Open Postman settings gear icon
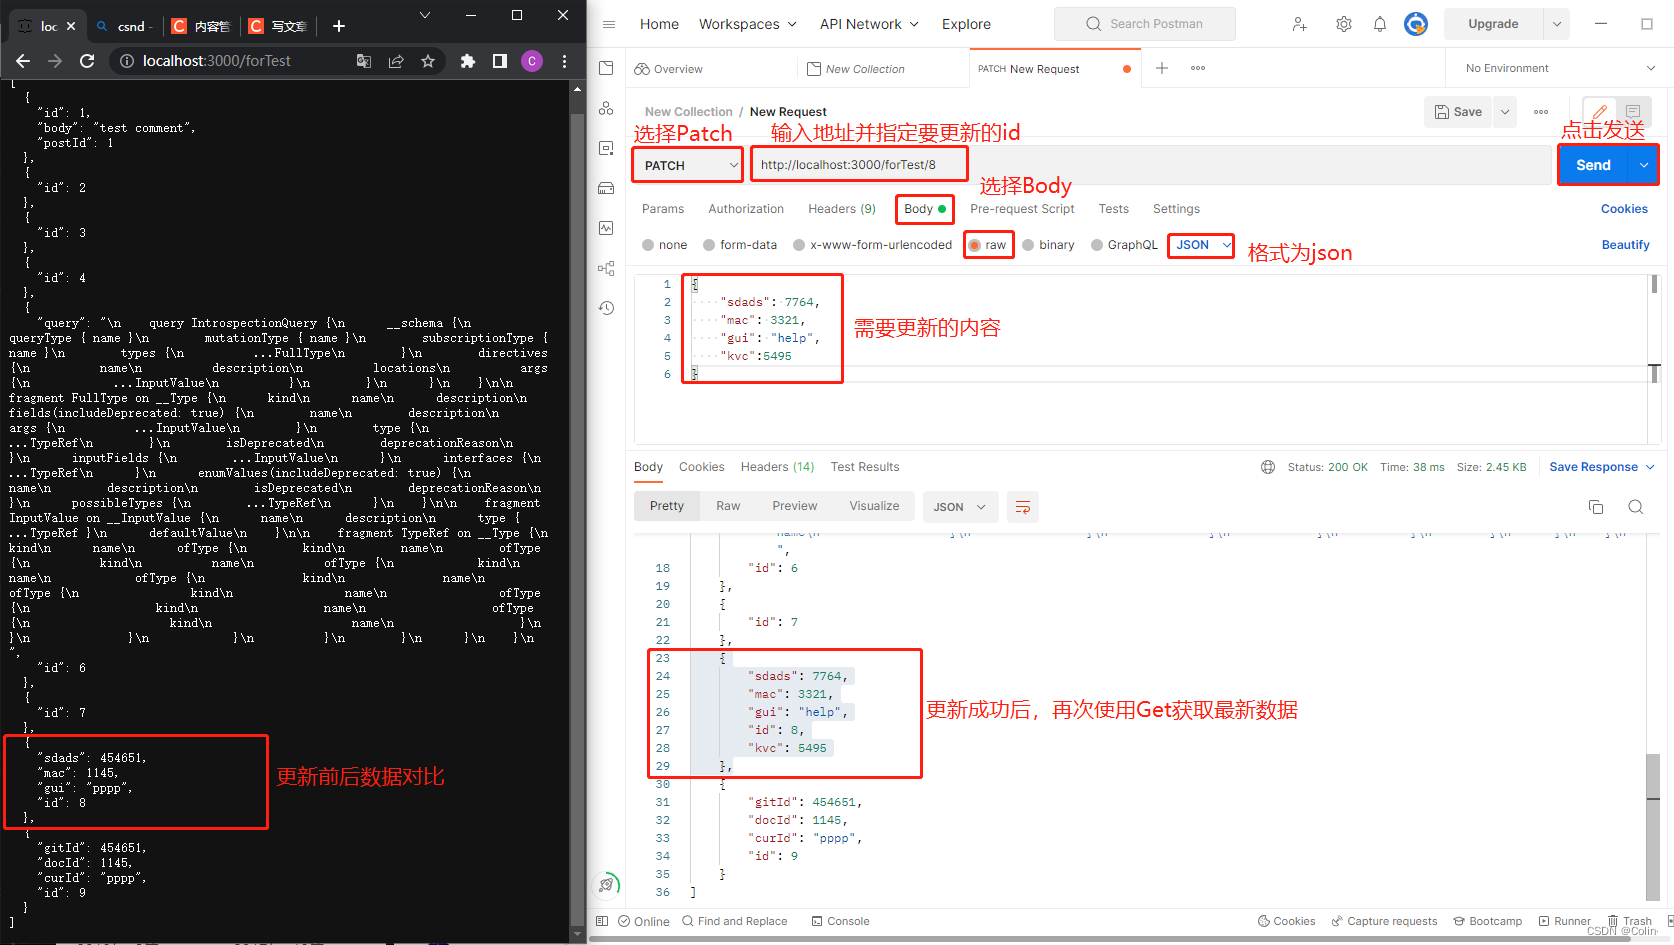The image size is (1674, 945). coord(1343,24)
